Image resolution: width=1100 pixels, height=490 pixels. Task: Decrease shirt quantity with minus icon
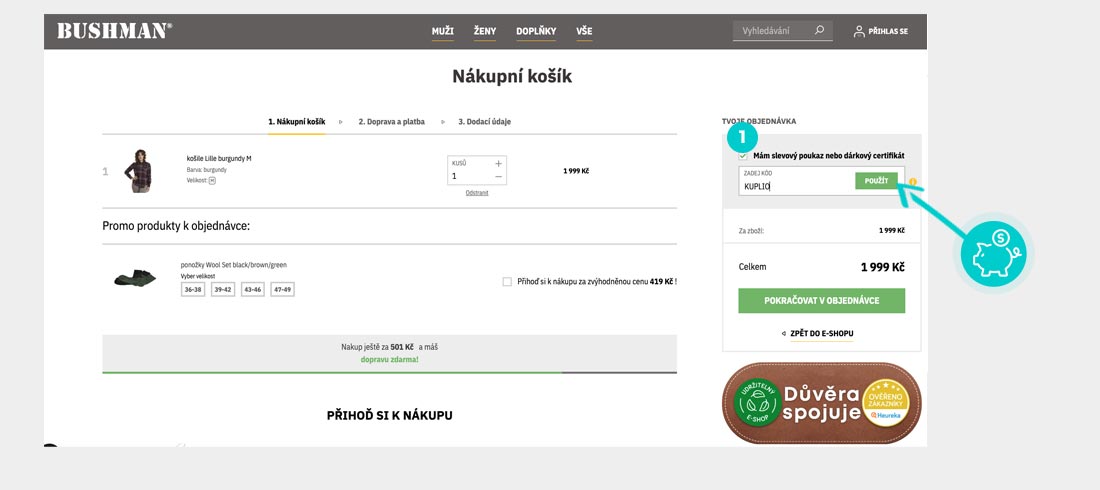click(499, 177)
